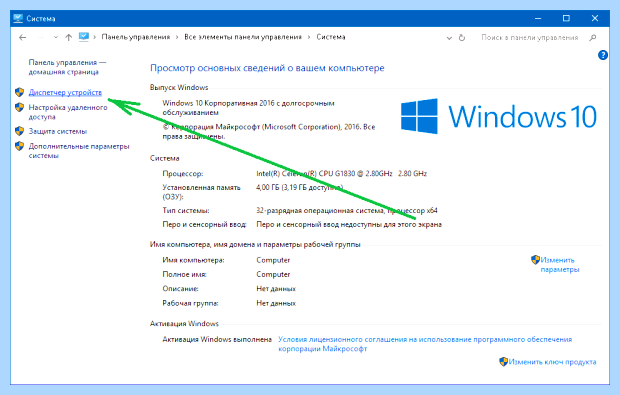Open Настройка удаленного доступа link
The height and width of the screenshot is (395, 620).
coord(68,112)
